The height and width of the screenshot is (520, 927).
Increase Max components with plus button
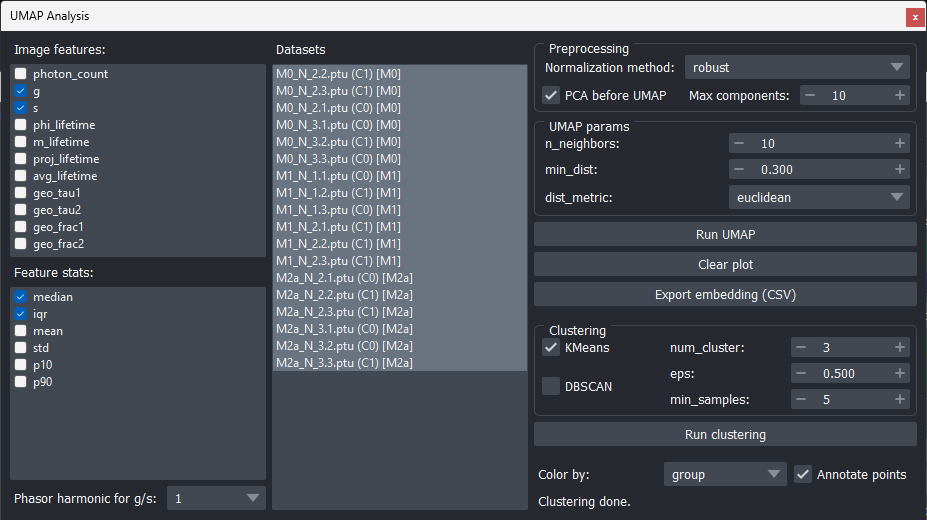point(899,95)
